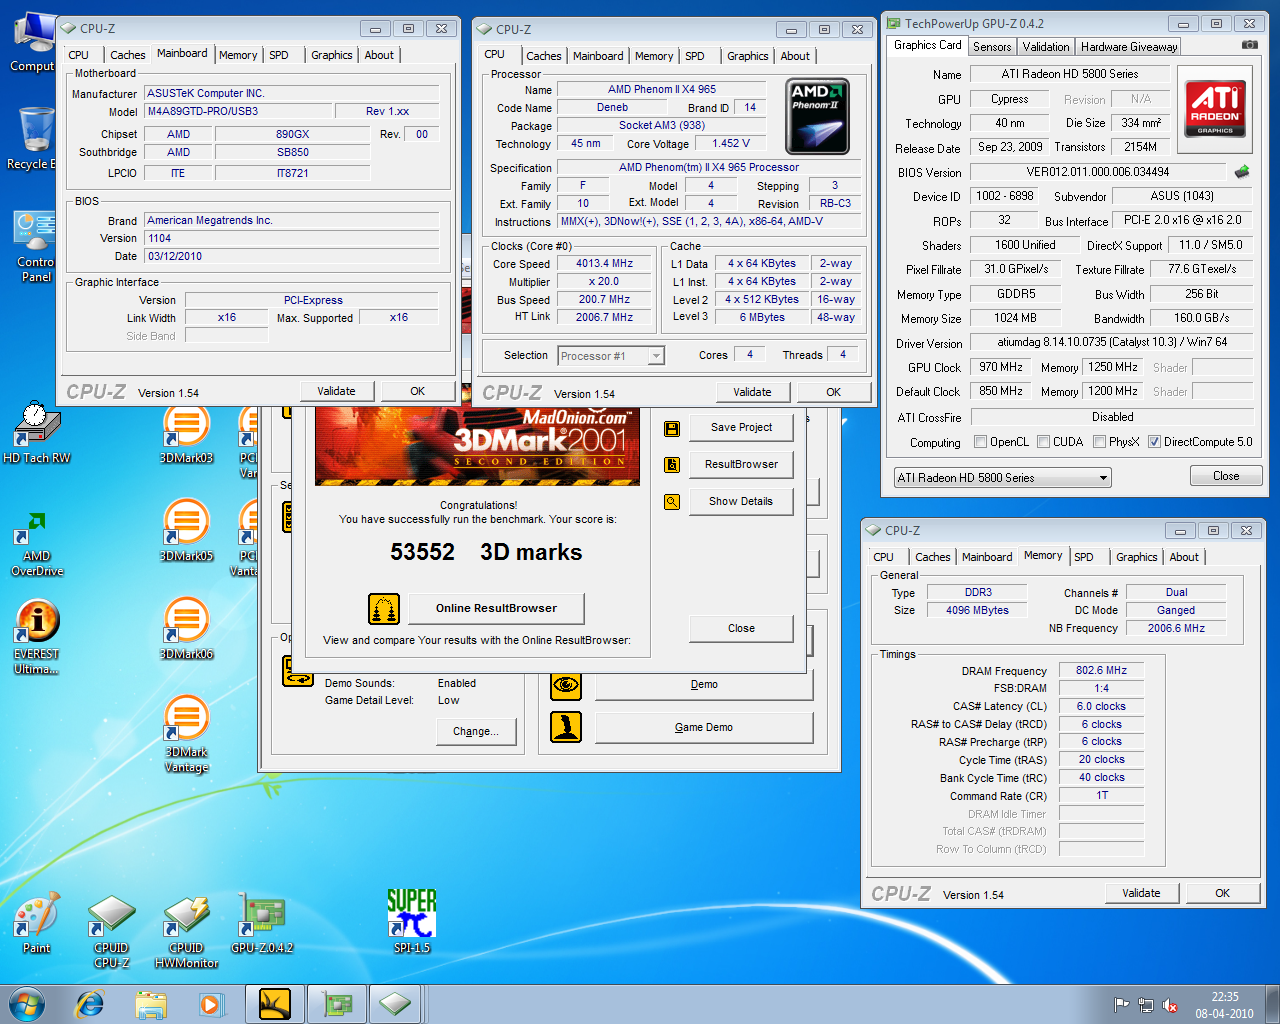1280x1024 pixels.
Task: Open the ATI Radeon HD 5800 Series dropdown
Action: tap(1003, 478)
